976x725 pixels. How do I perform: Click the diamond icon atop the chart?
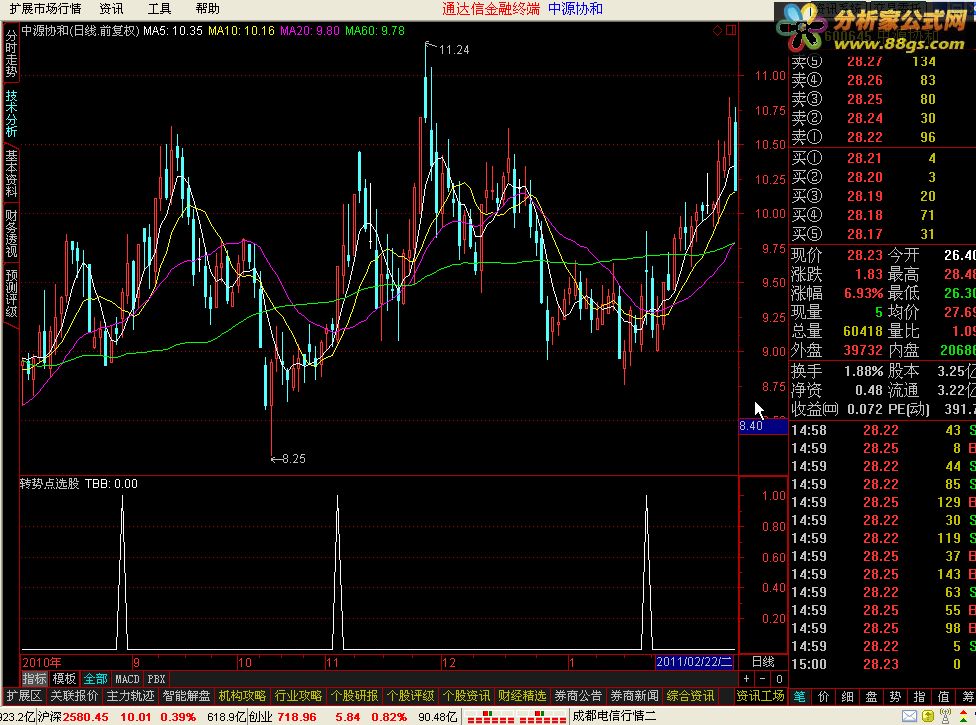(x=717, y=30)
